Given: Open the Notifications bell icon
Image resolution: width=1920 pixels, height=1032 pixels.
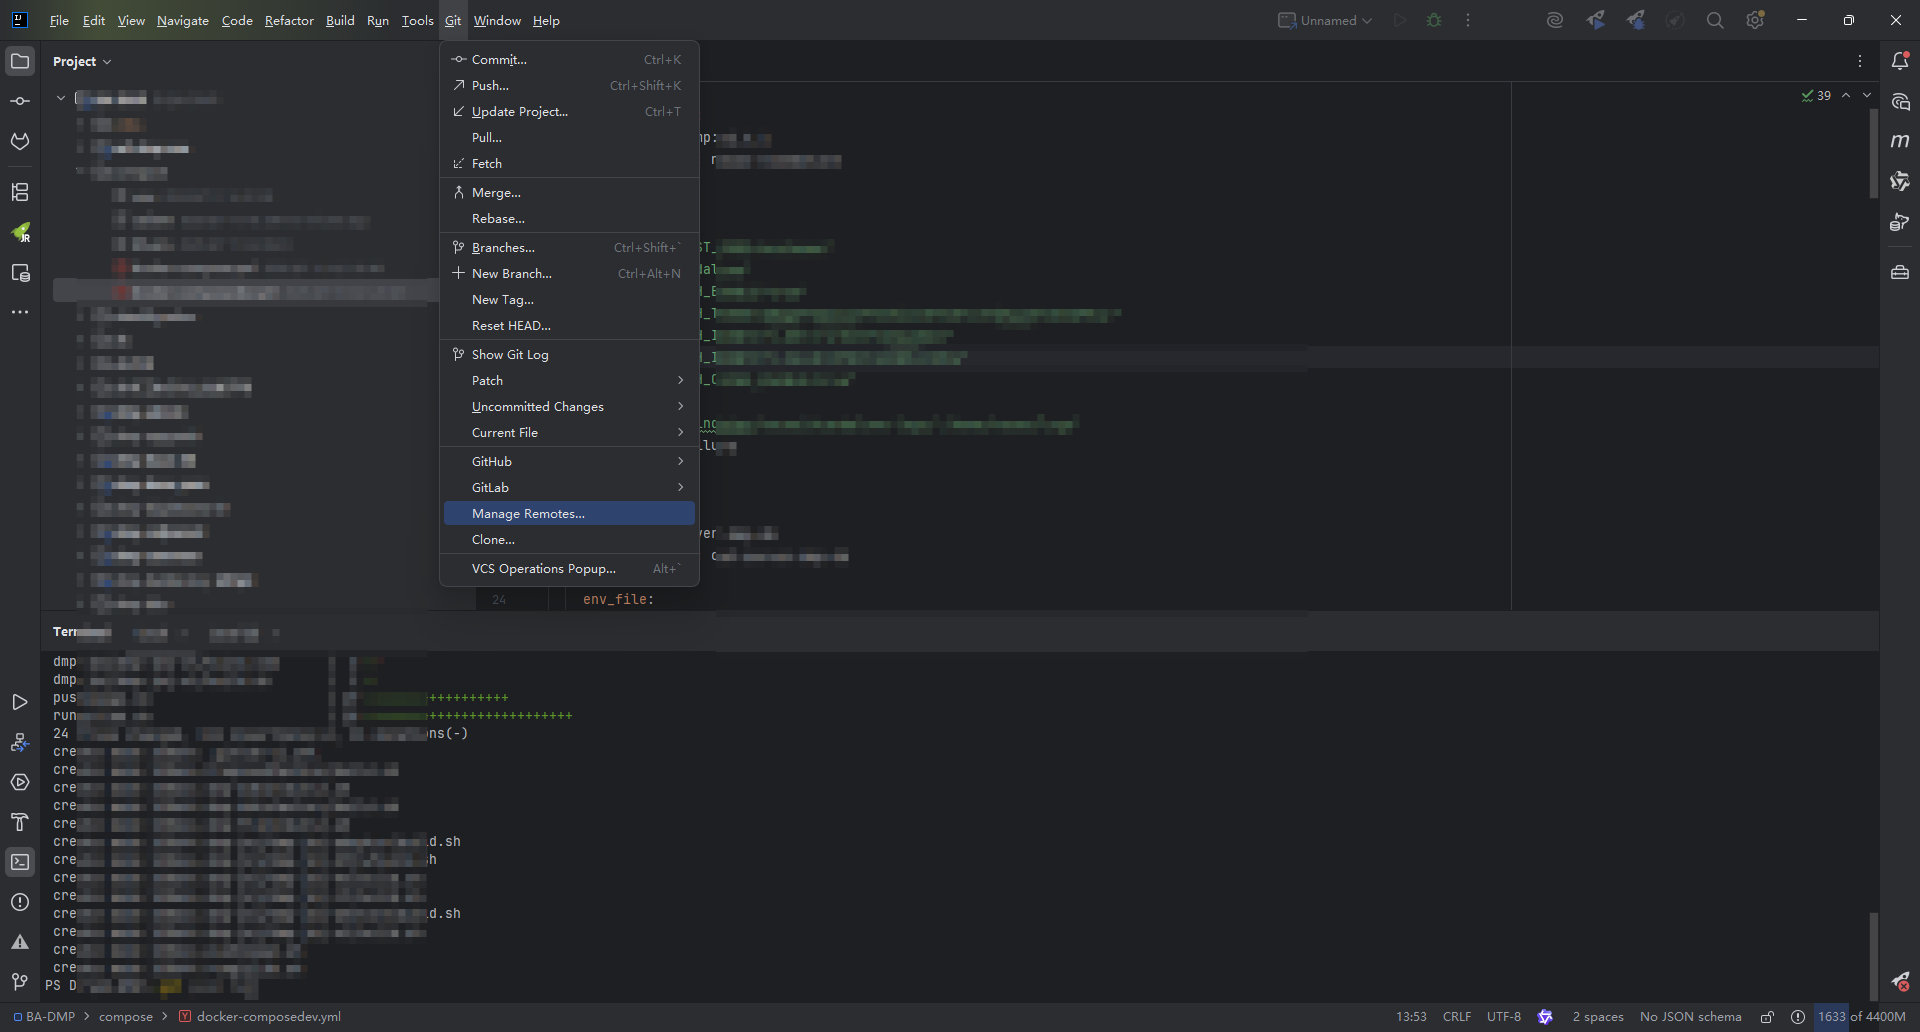Looking at the screenshot, I should tap(1900, 61).
